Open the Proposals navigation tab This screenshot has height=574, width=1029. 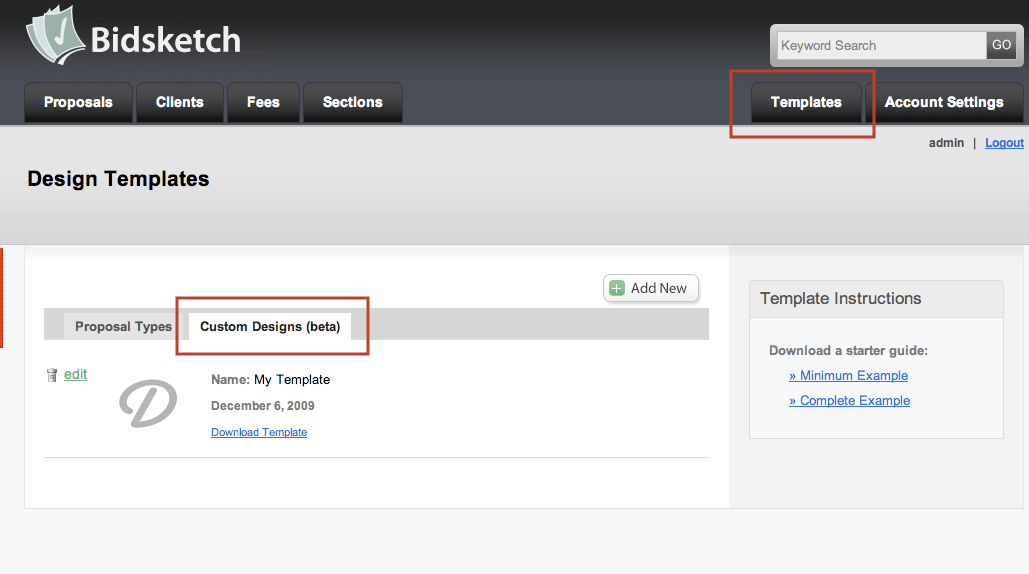(78, 102)
